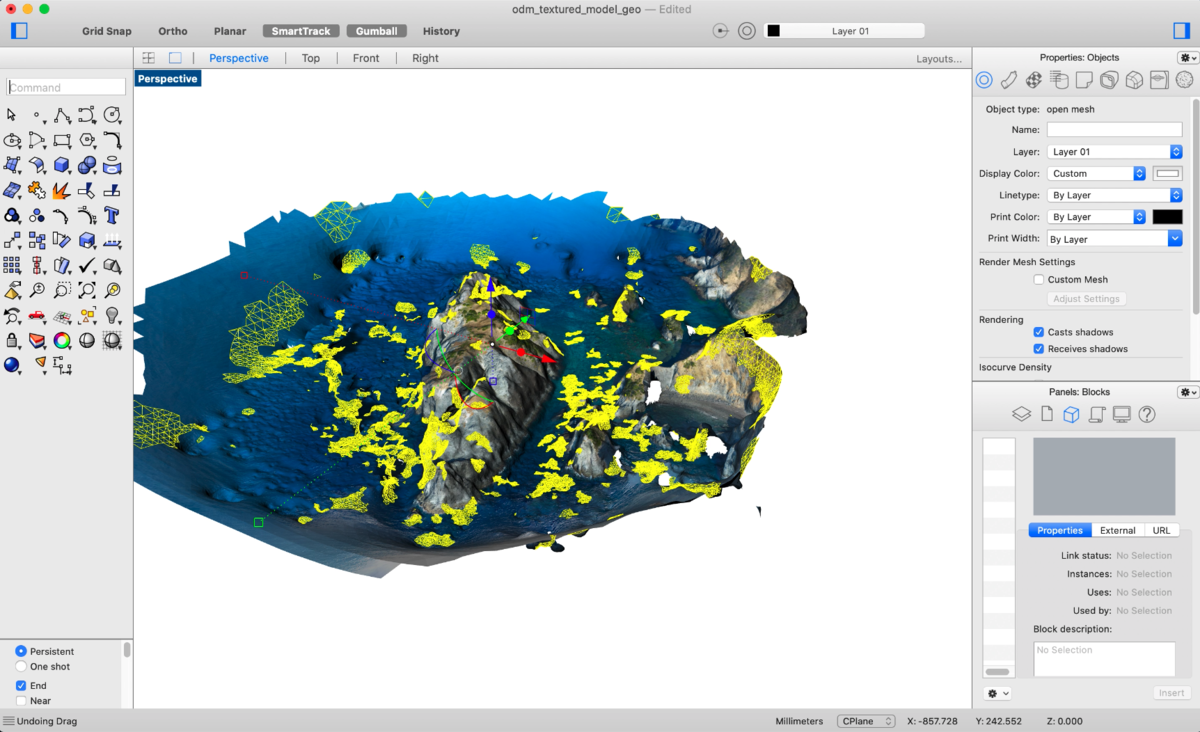This screenshot has width=1200, height=732.
Task: Select the Box solid tool
Action: [x=62, y=165]
